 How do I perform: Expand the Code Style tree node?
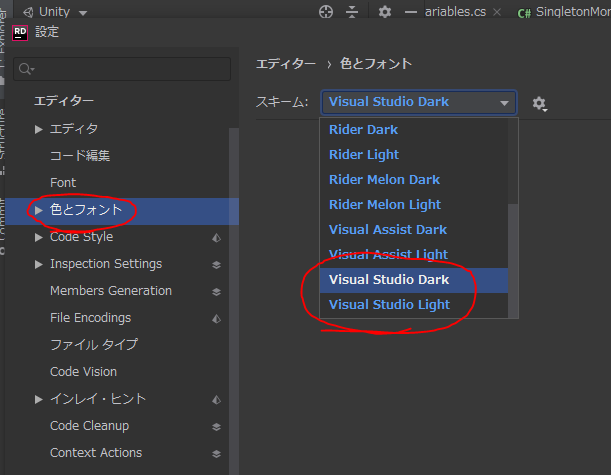click(x=39, y=238)
